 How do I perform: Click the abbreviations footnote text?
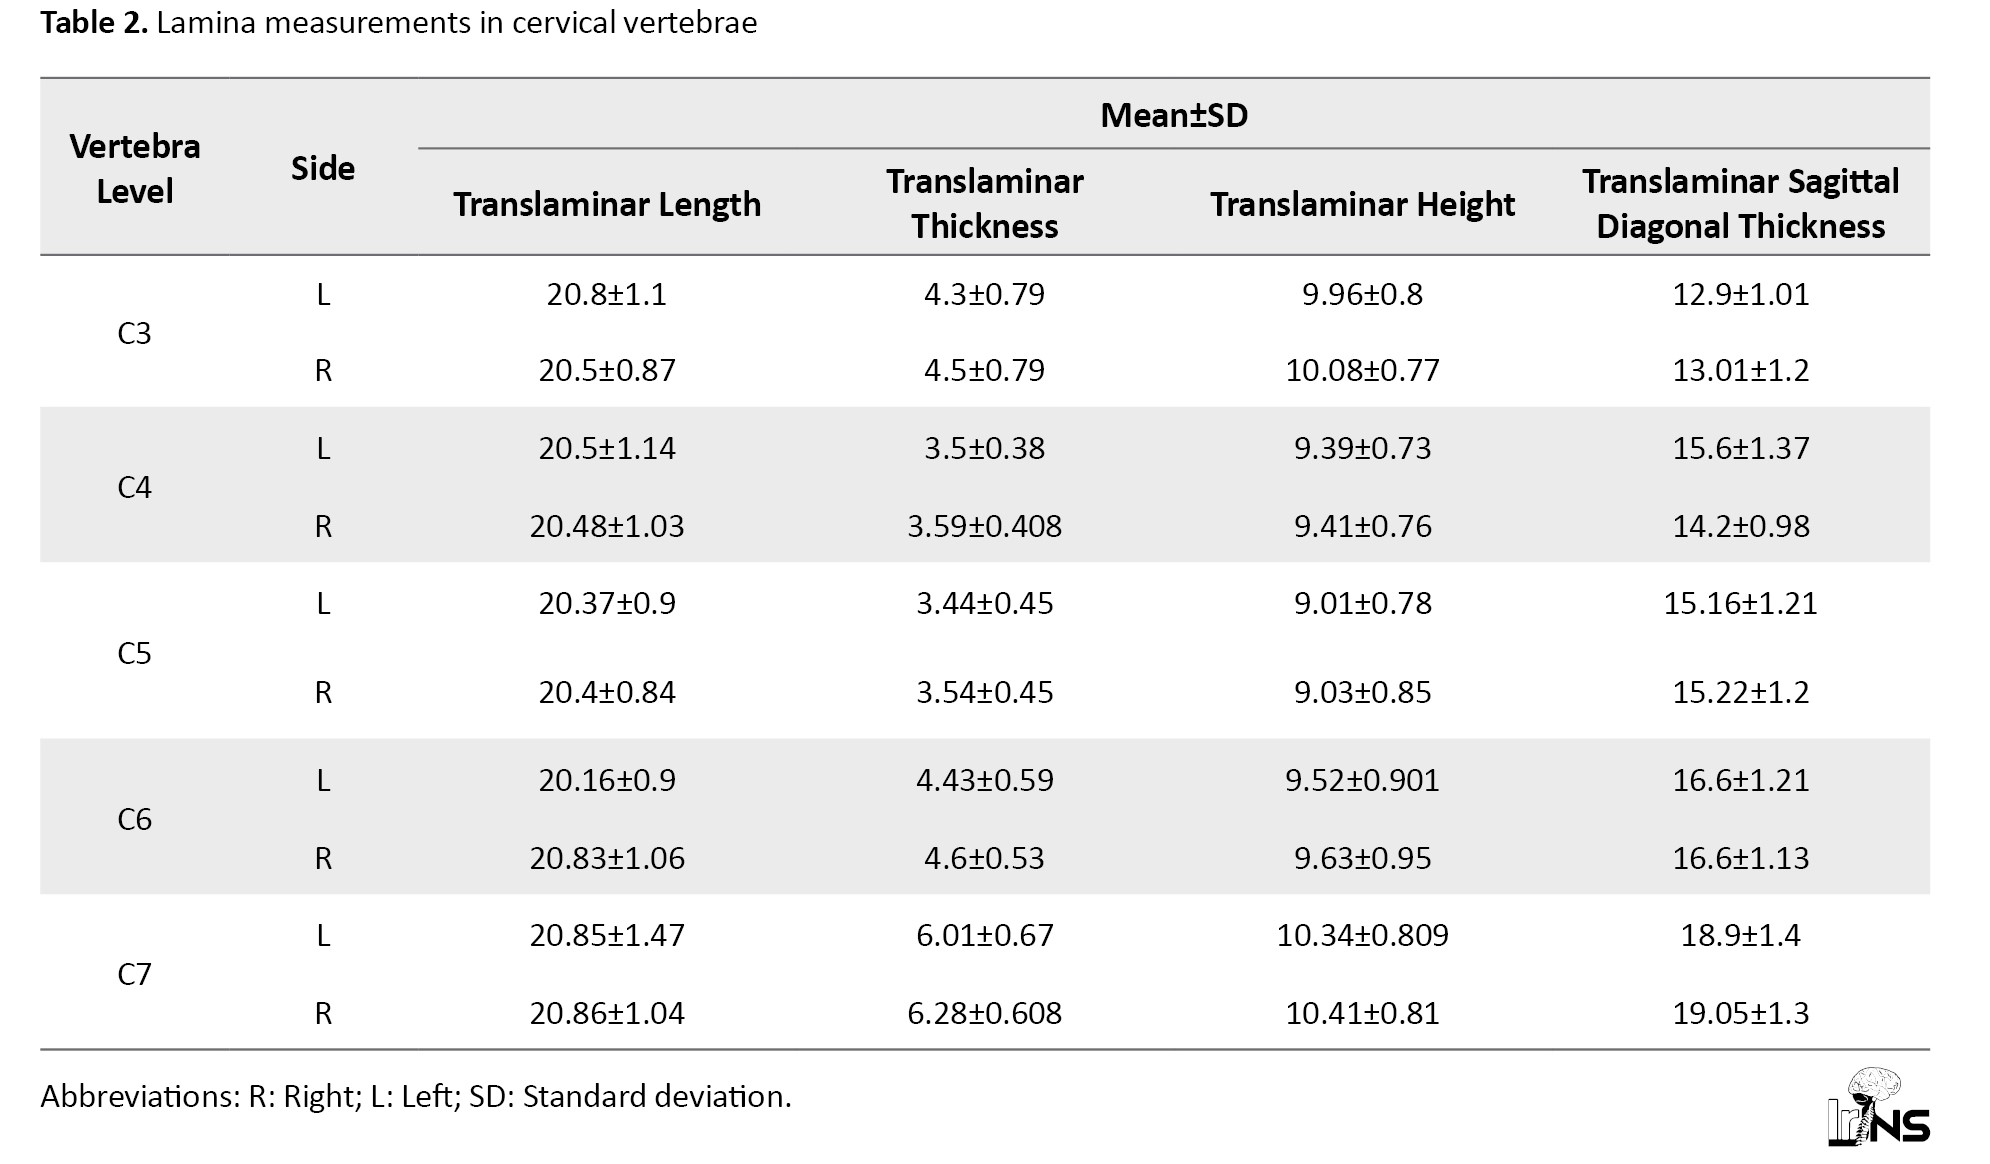pyautogui.click(x=415, y=1097)
